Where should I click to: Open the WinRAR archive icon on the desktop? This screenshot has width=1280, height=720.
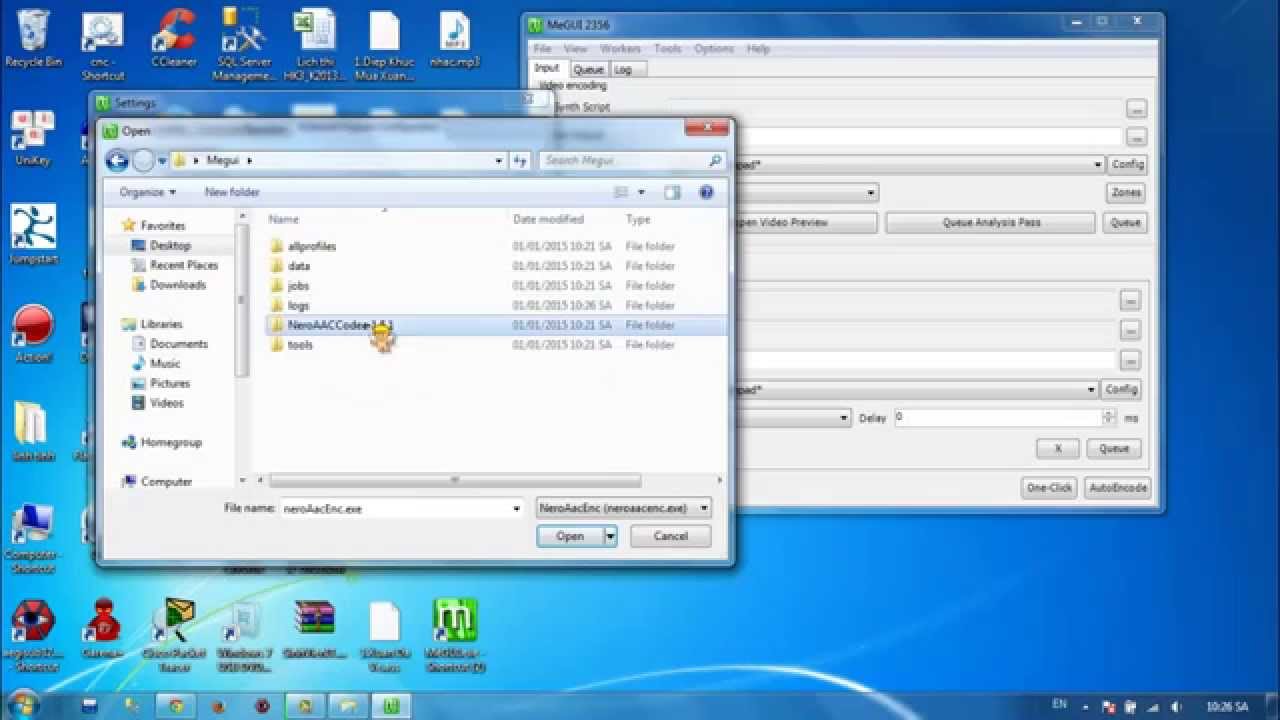314,628
